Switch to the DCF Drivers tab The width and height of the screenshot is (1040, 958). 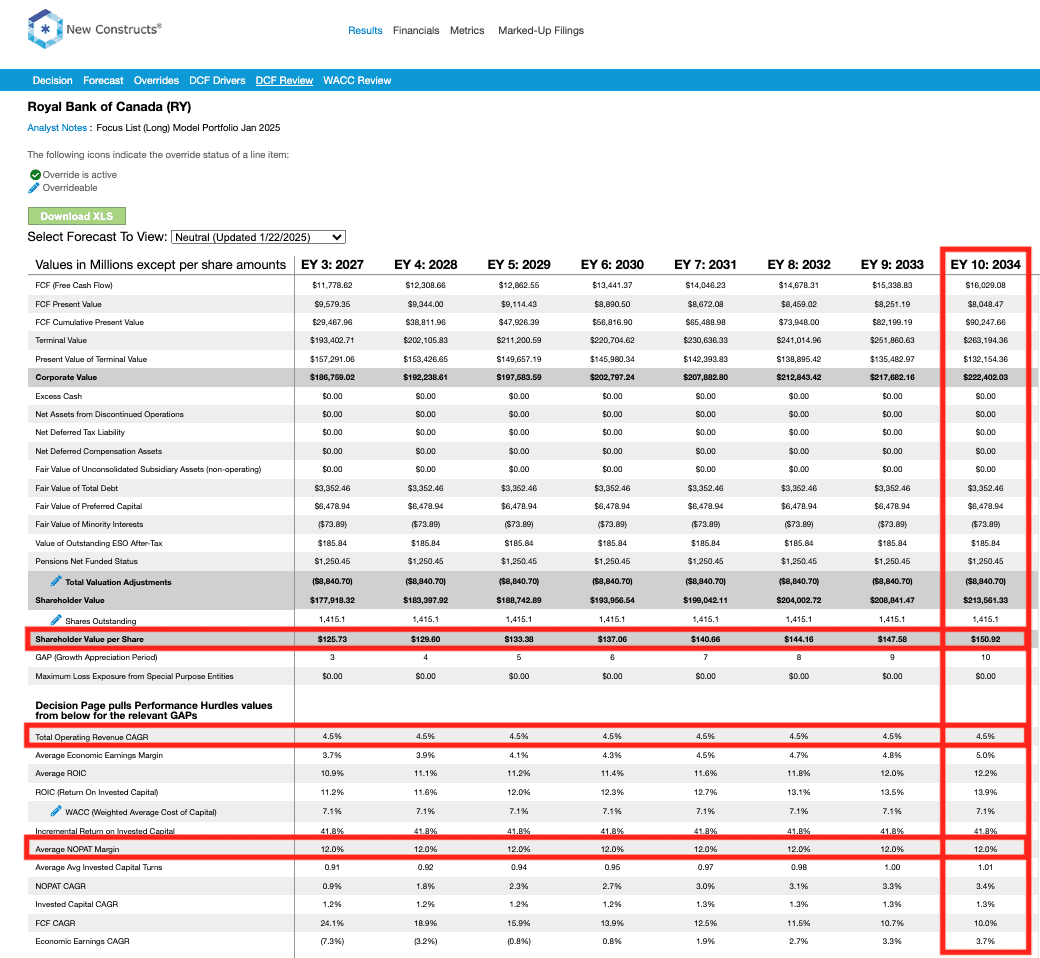[x=217, y=80]
